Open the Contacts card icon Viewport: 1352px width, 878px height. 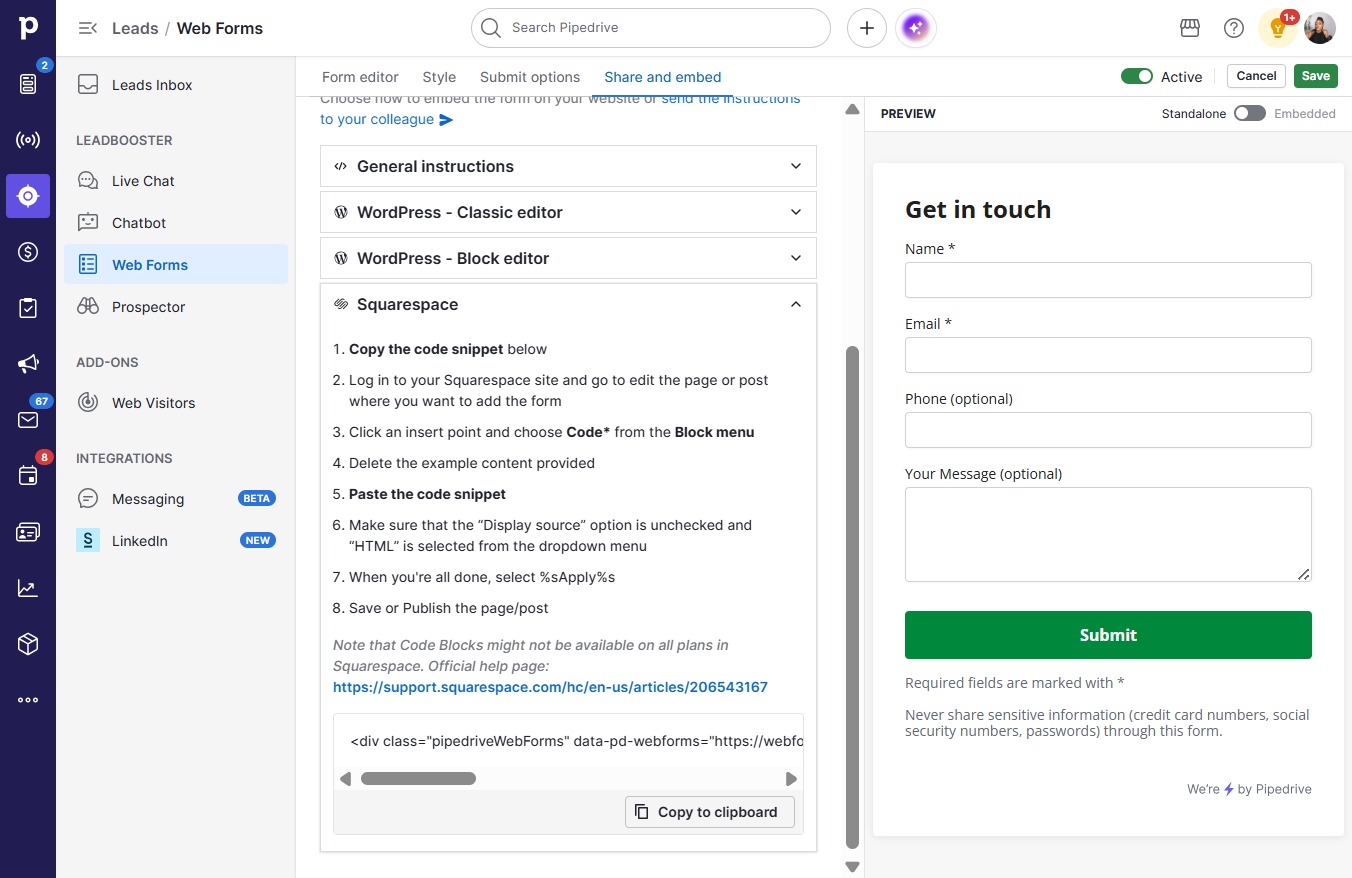coord(28,532)
